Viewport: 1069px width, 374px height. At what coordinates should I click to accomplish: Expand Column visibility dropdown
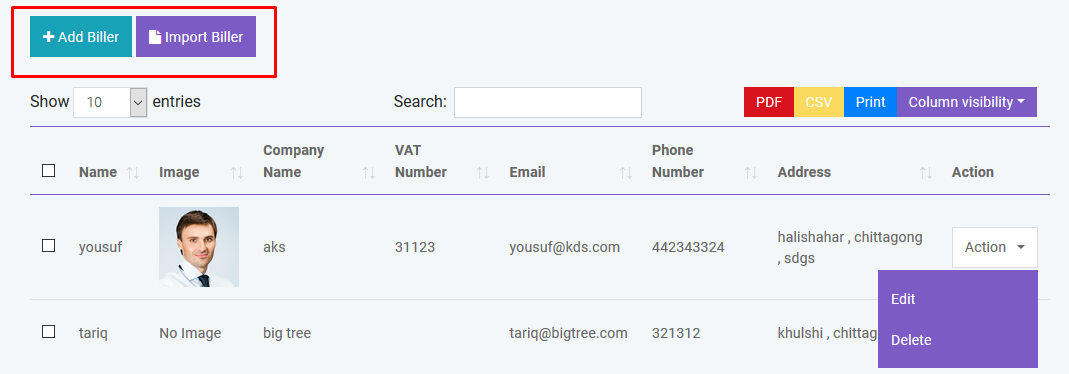click(967, 102)
